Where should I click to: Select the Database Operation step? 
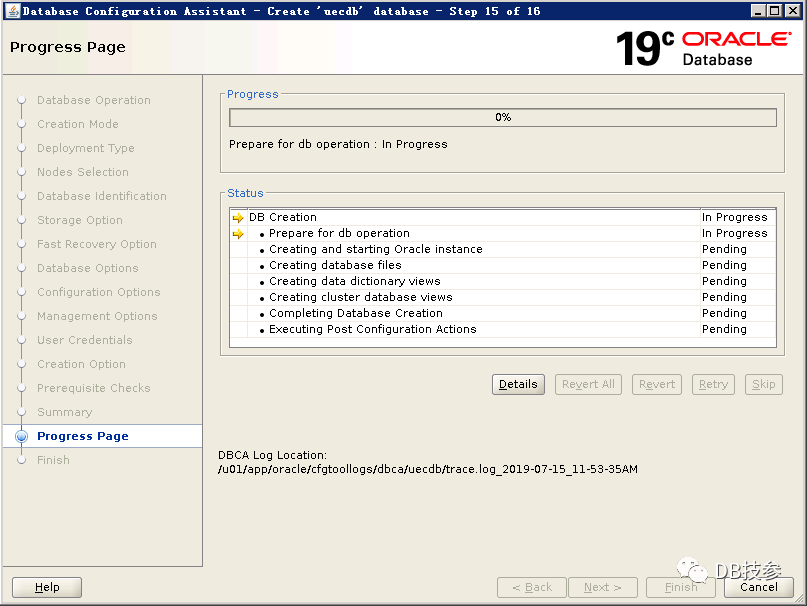click(x=93, y=100)
